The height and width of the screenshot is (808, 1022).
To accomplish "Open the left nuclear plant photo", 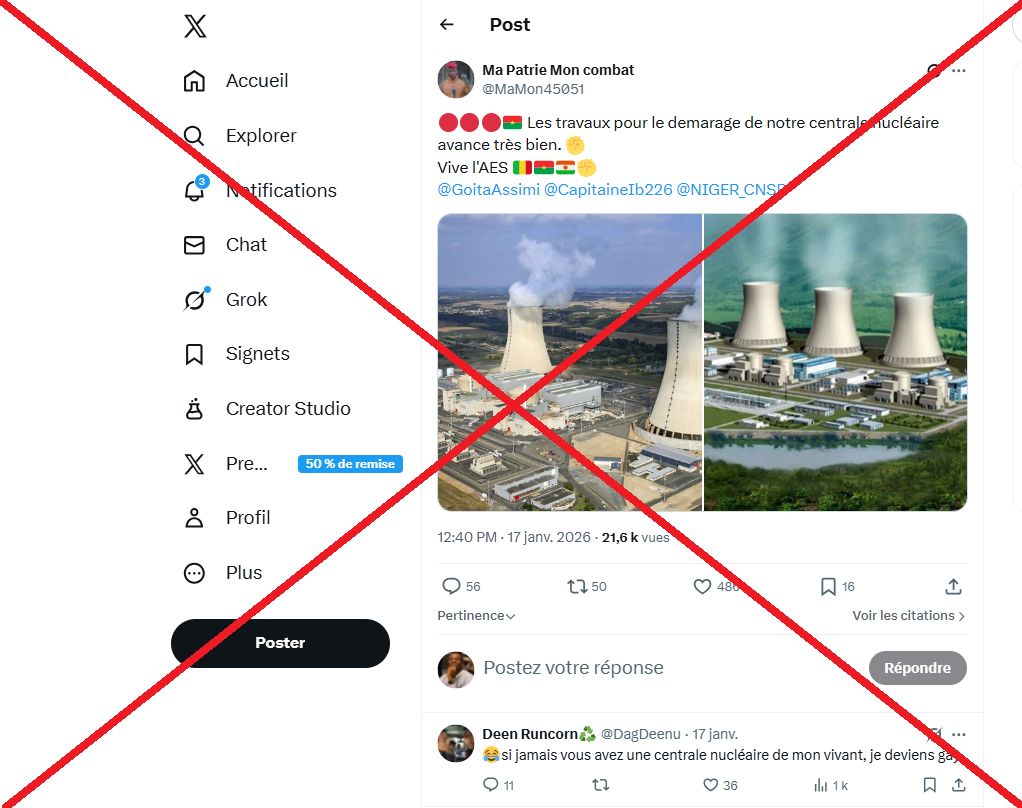I will [x=570, y=362].
